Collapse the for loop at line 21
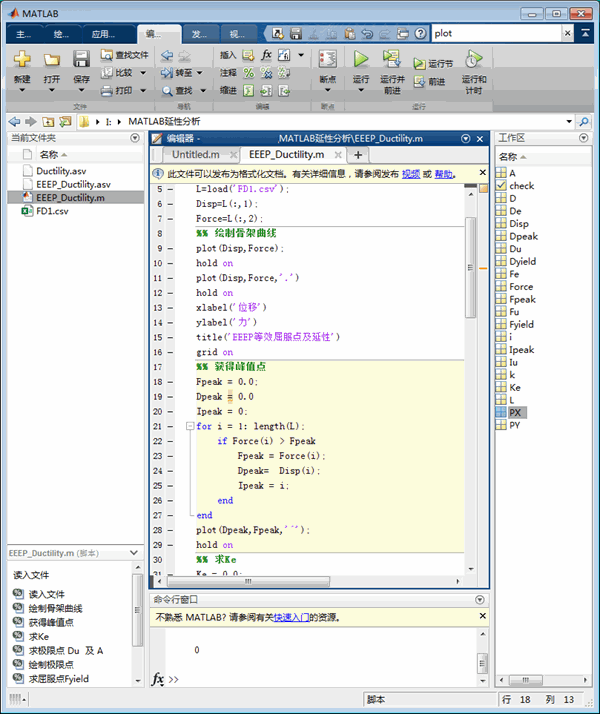This screenshot has width=600, height=714. 190,426
